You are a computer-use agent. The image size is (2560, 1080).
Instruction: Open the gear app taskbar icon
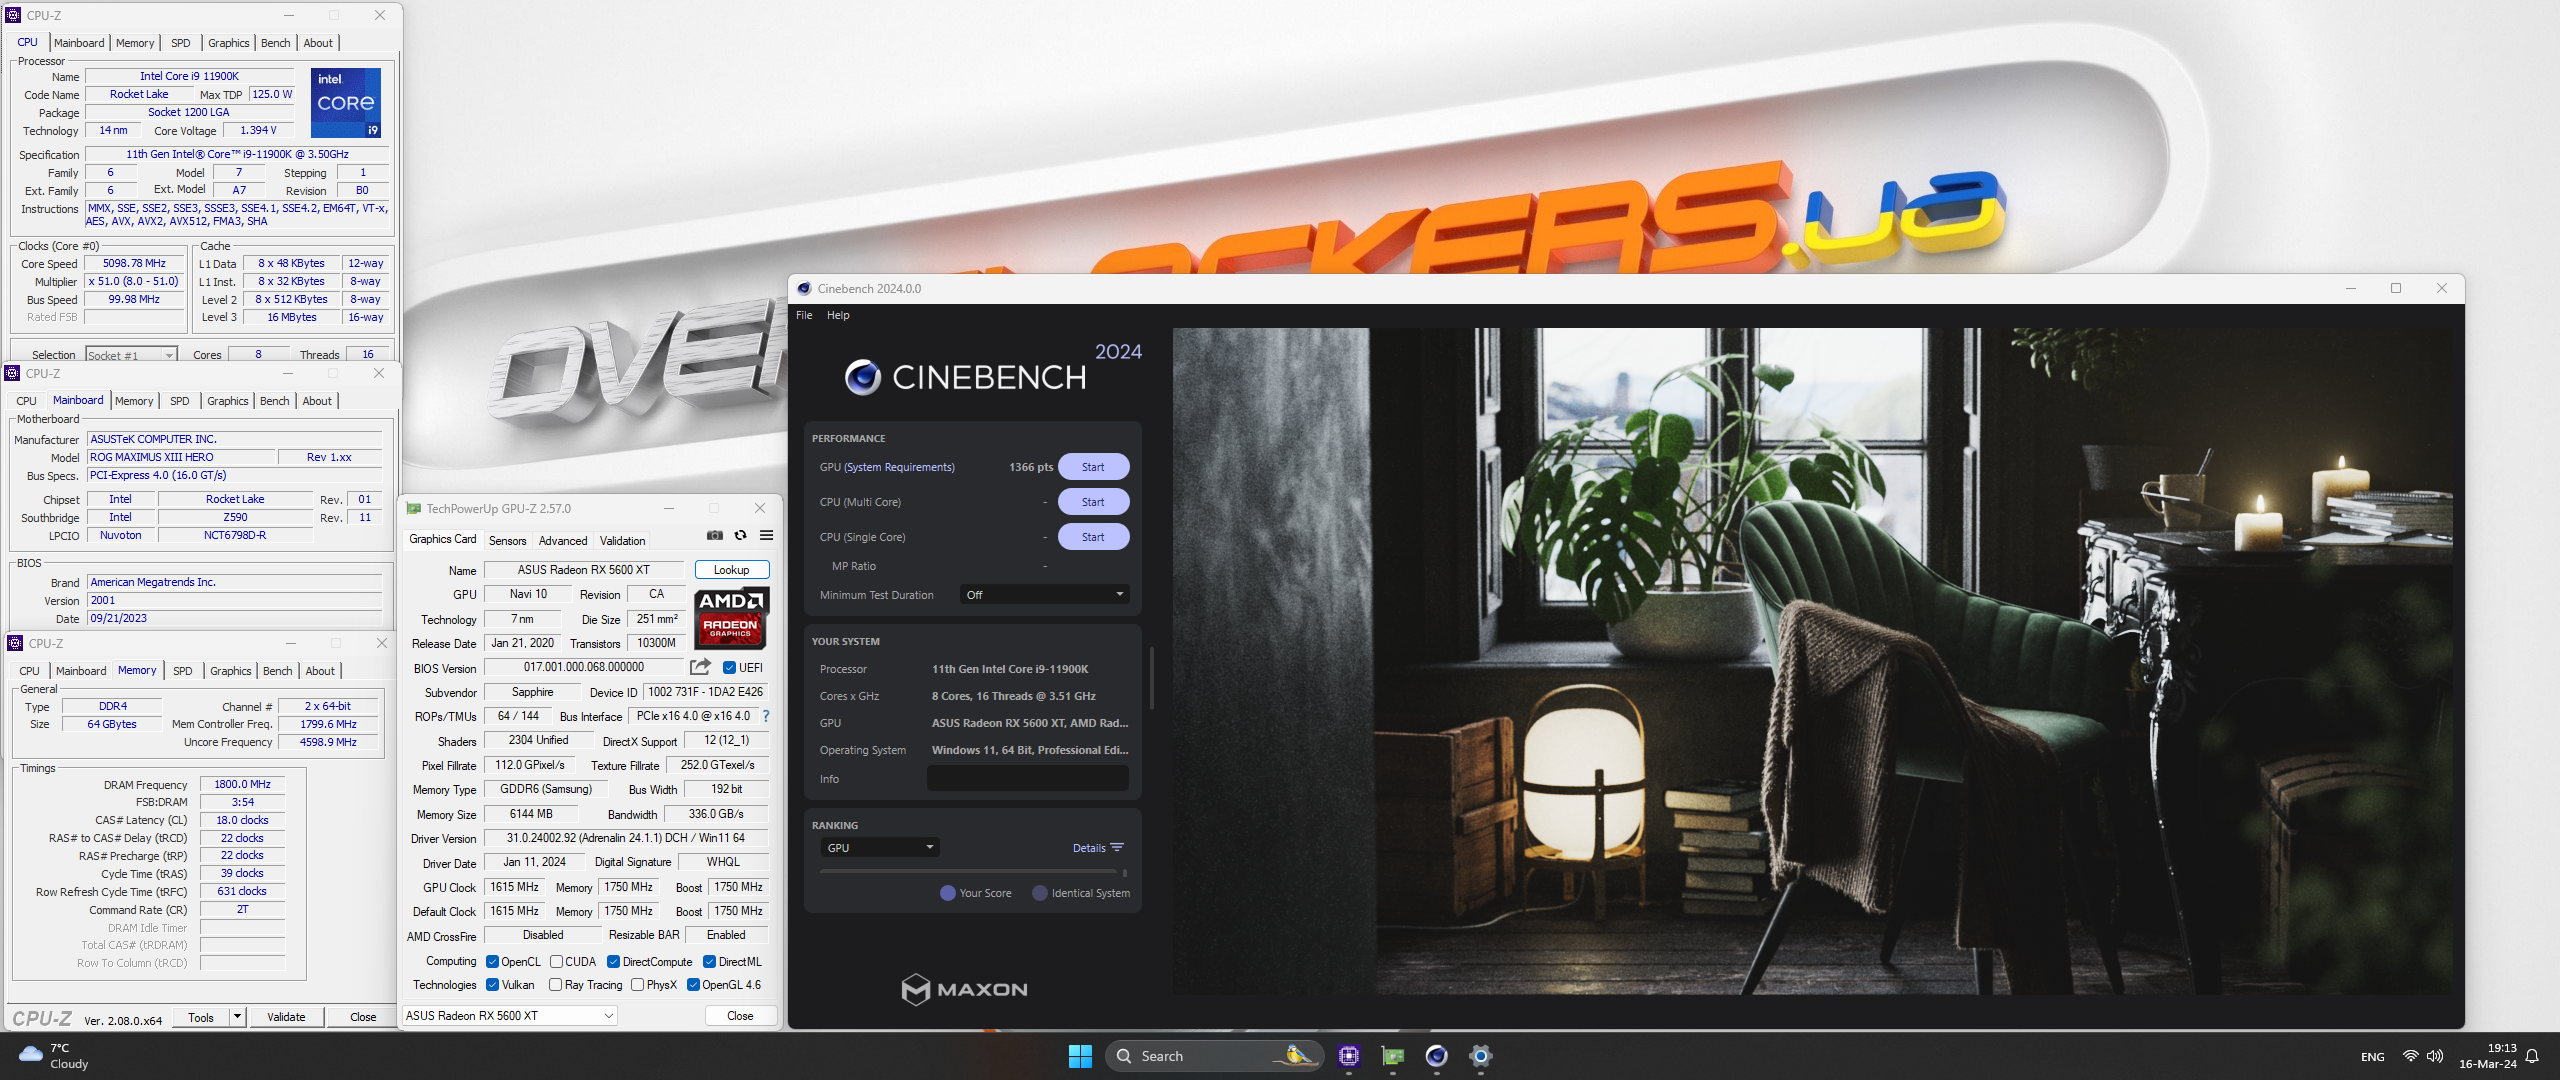1481,1056
